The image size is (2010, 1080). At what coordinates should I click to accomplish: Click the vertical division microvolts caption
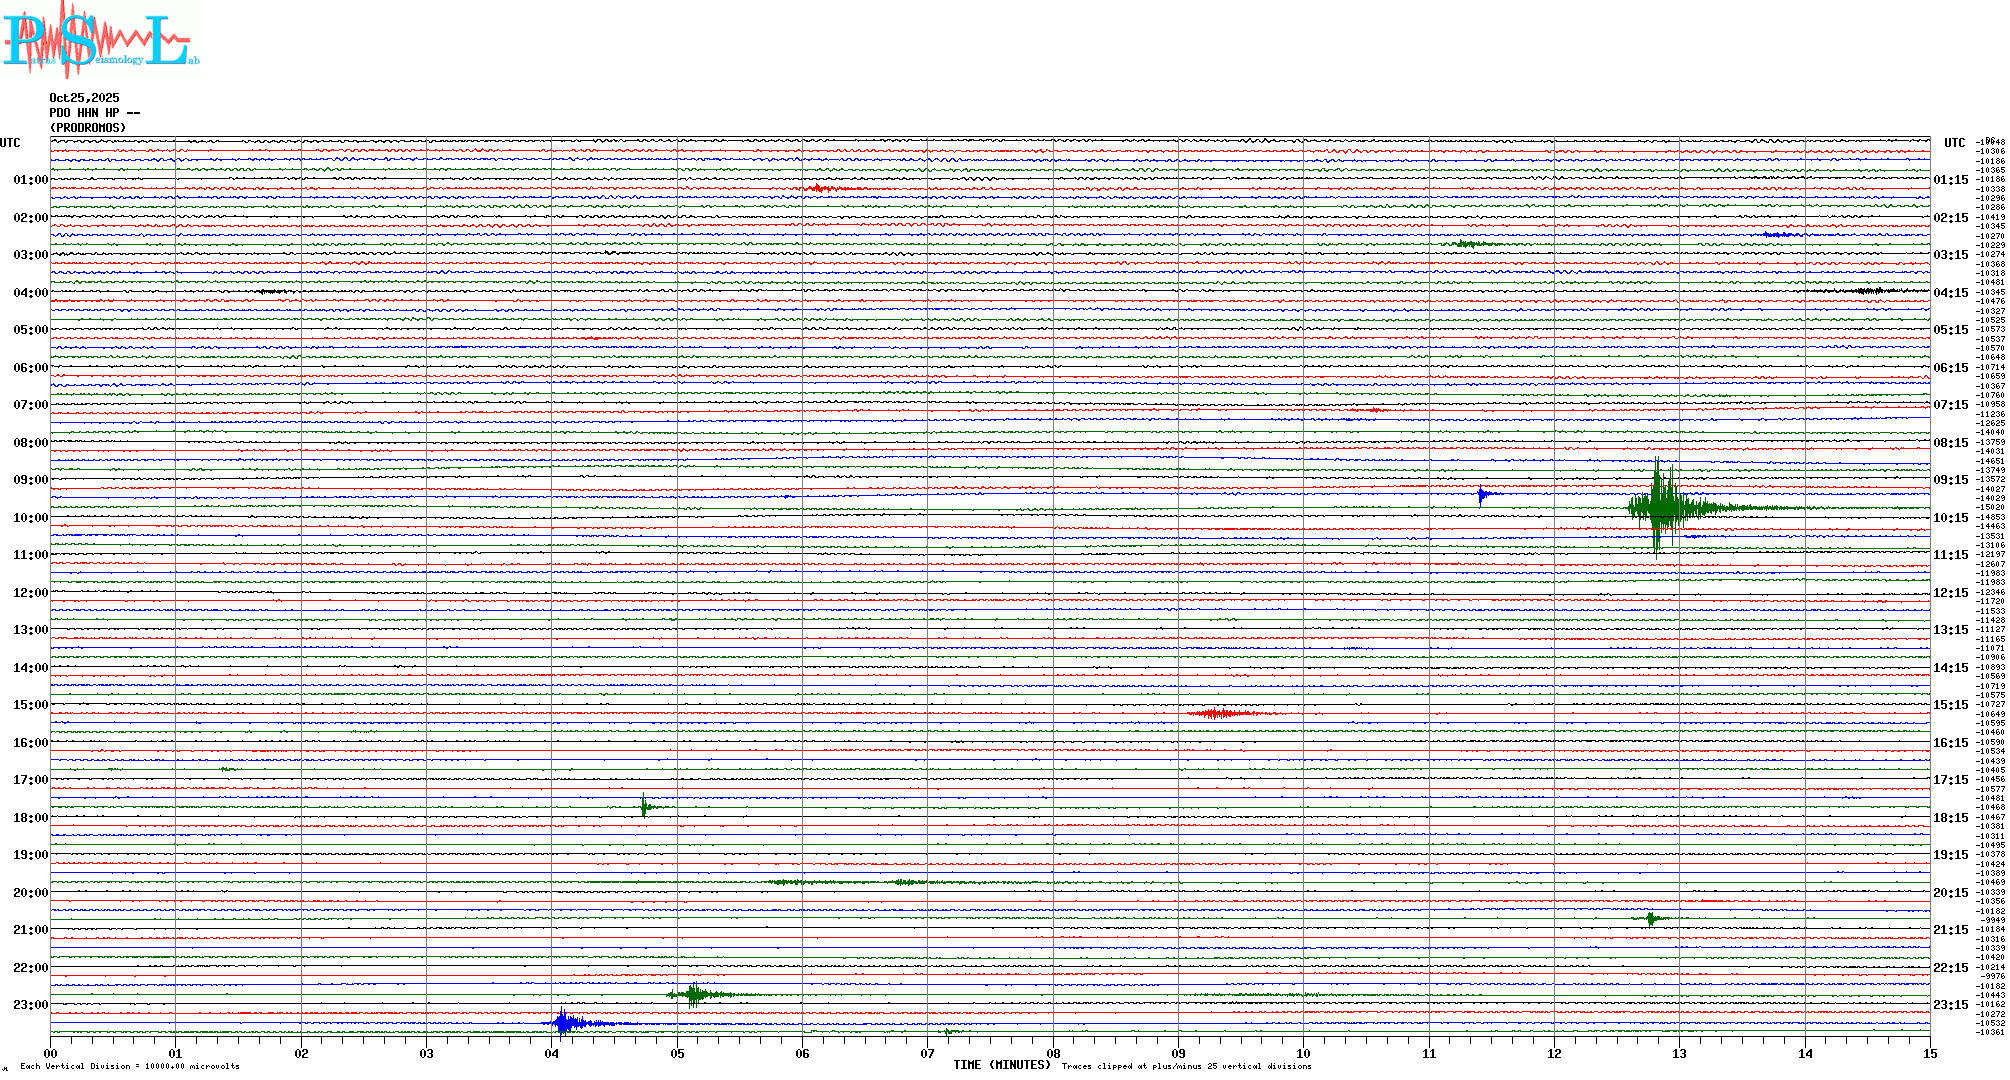tap(130, 1066)
